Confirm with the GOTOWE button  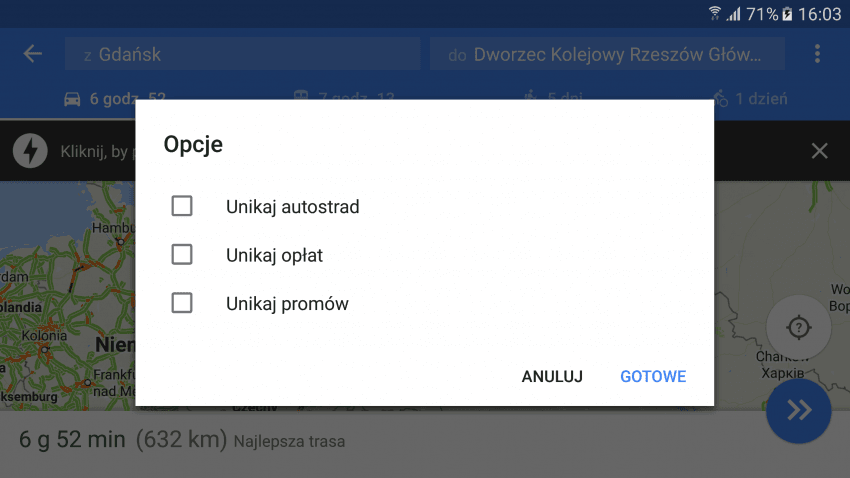click(653, 377)
